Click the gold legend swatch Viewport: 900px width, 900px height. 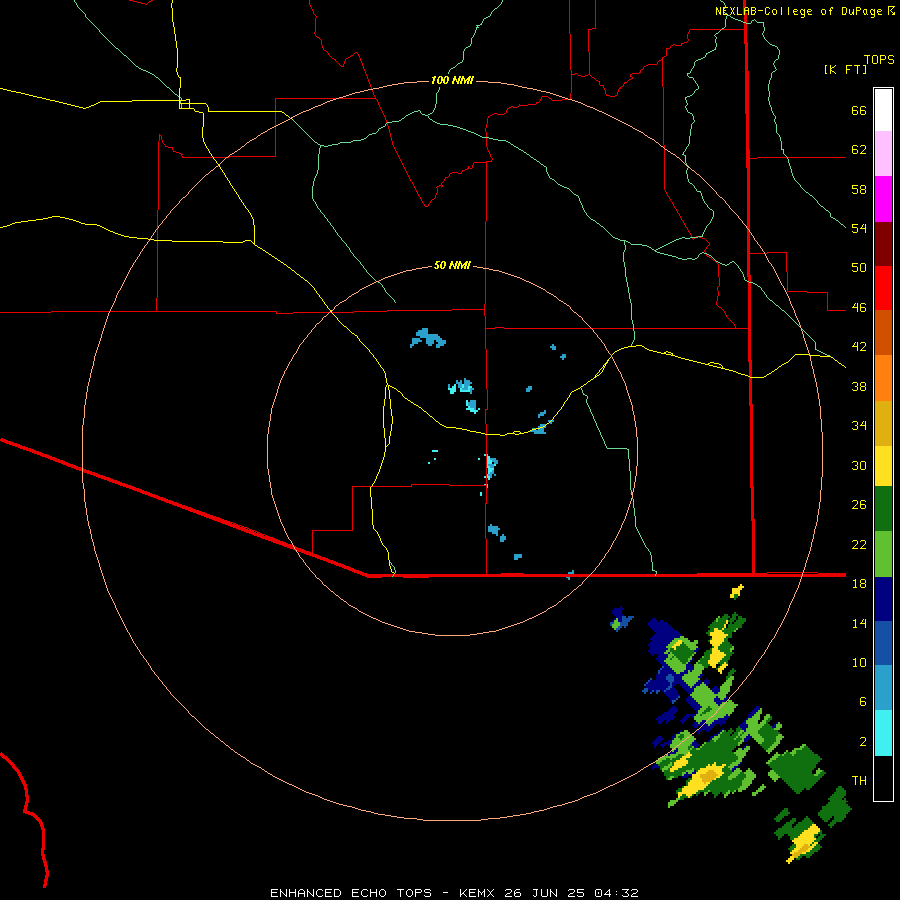click(x=883, y=424)
